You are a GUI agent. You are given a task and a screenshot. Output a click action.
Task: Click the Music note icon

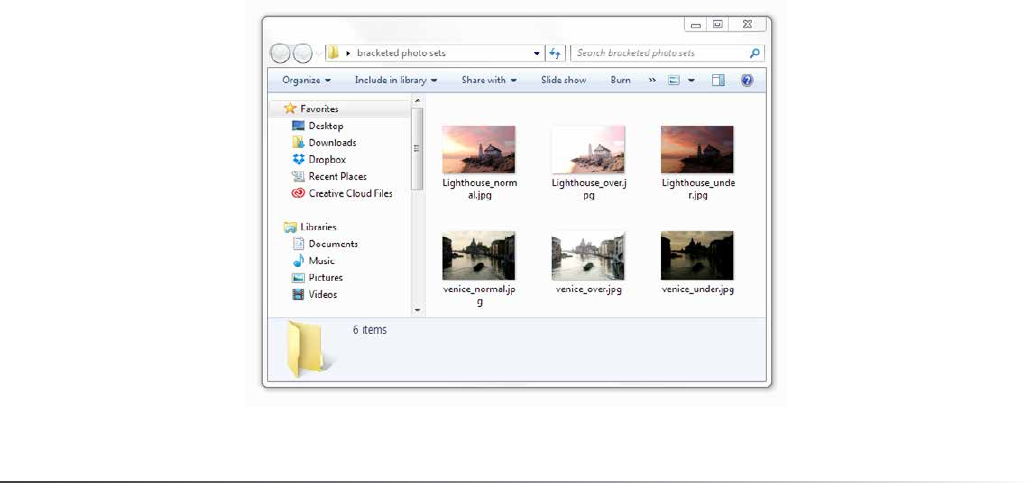click(x=298, y=261)
